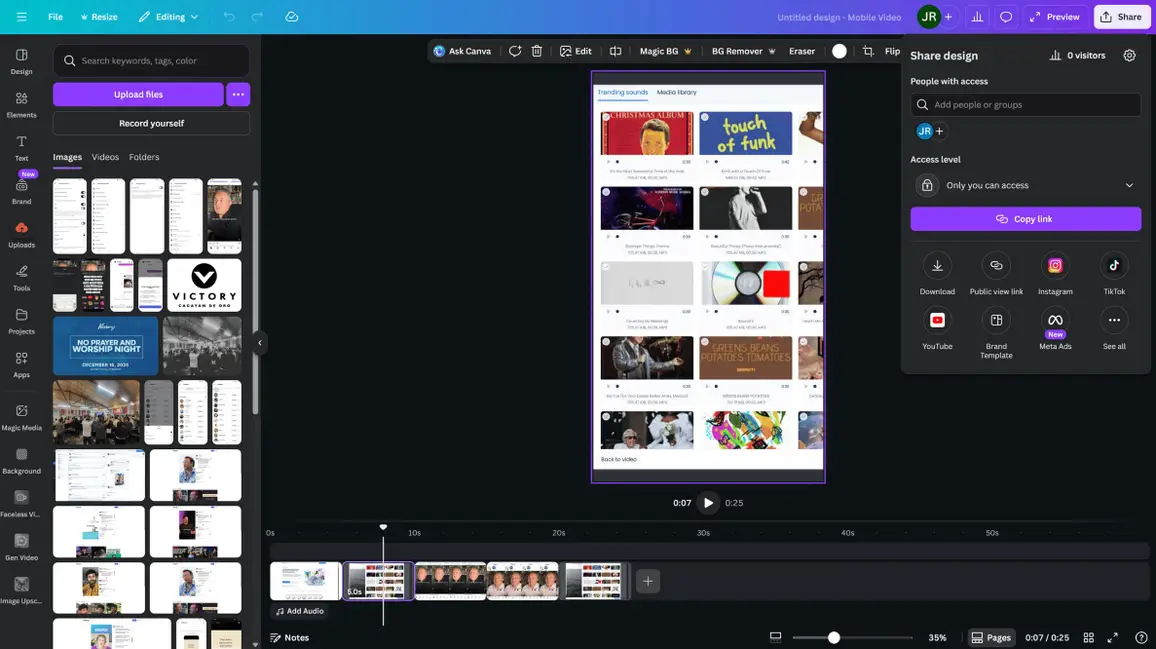1156x649 pixels.
Task: Toggle the Pages view button
Action: pos(990,637)
